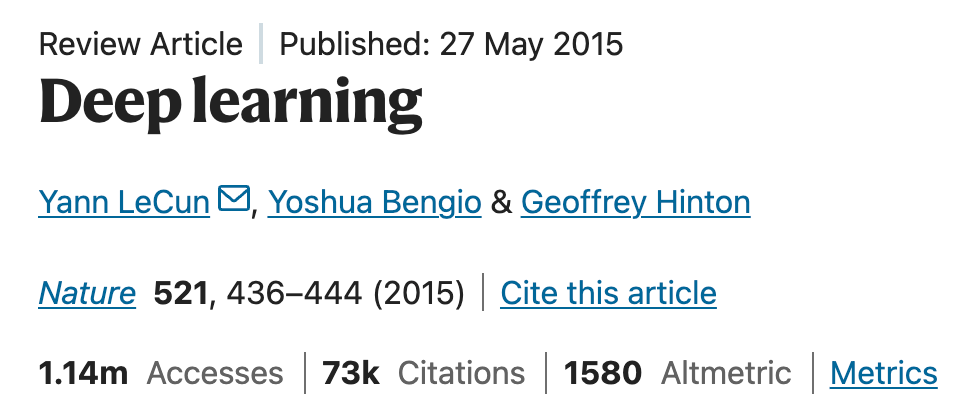Click the page range 436–444

[x=294, y=293]
